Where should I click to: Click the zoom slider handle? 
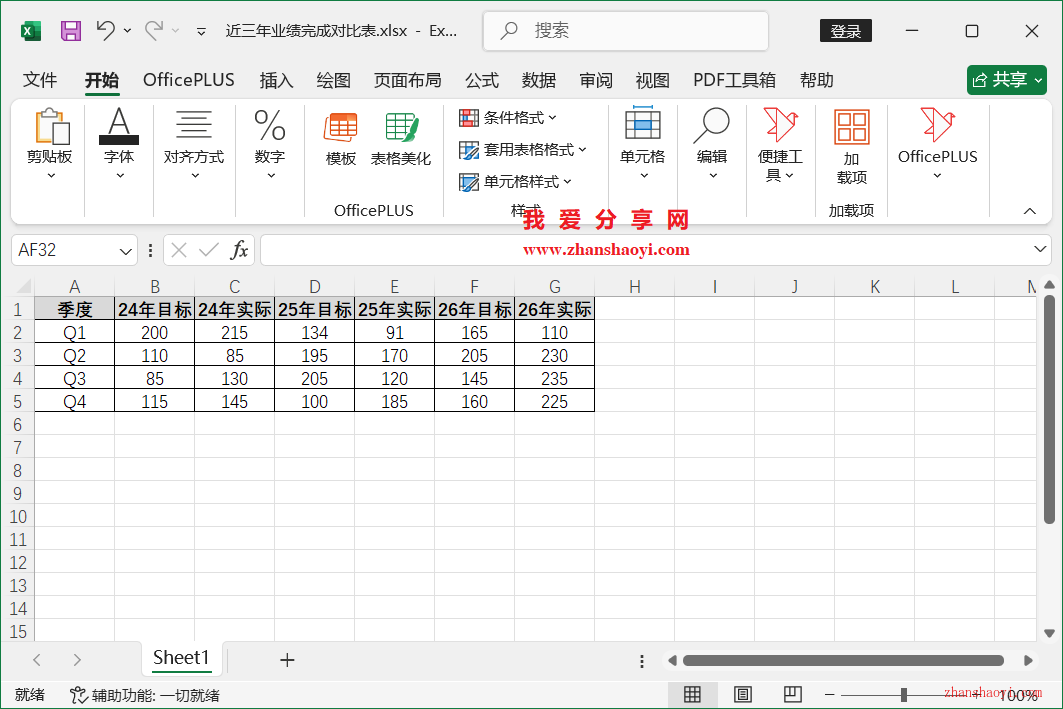[x=904, y=695]
